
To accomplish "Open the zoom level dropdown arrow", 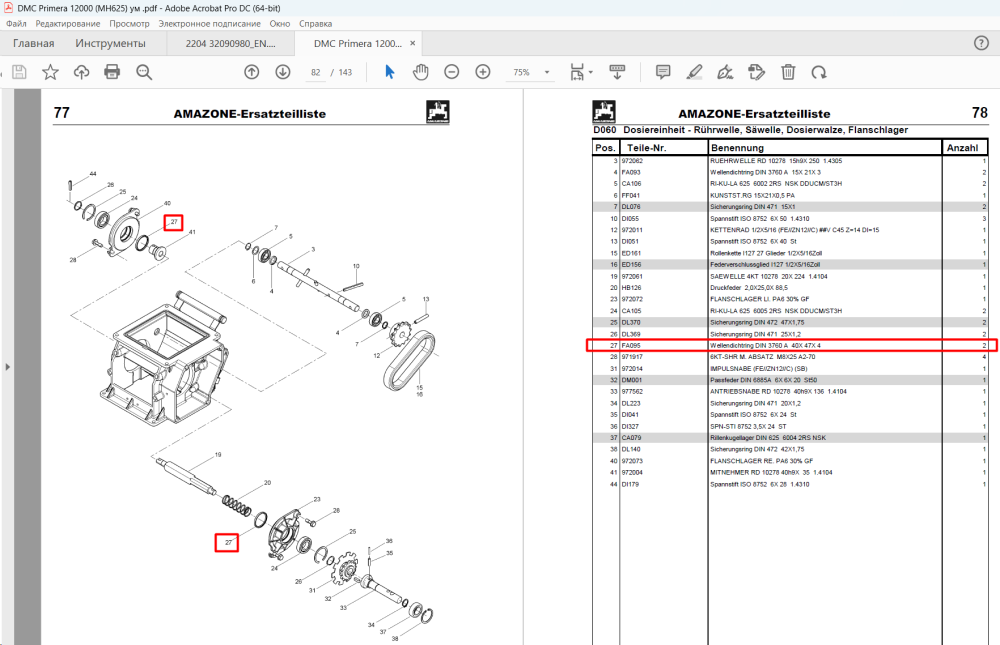I will pyautogui.click(x=547, y=72).
